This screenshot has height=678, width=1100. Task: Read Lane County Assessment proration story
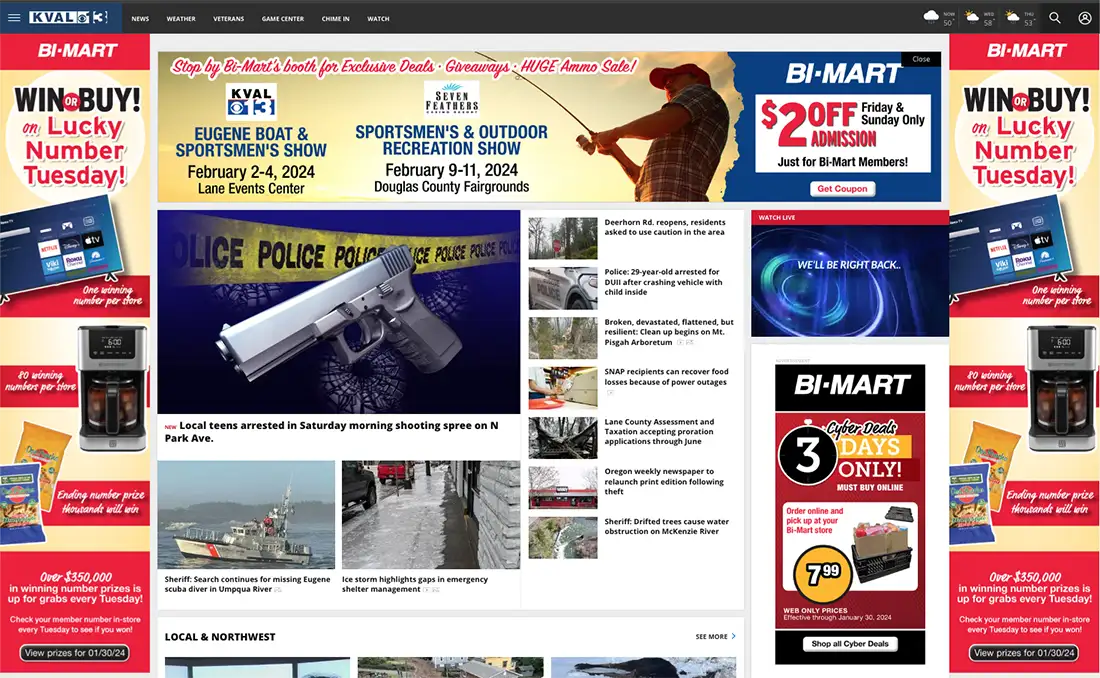(x=659, y=432)
